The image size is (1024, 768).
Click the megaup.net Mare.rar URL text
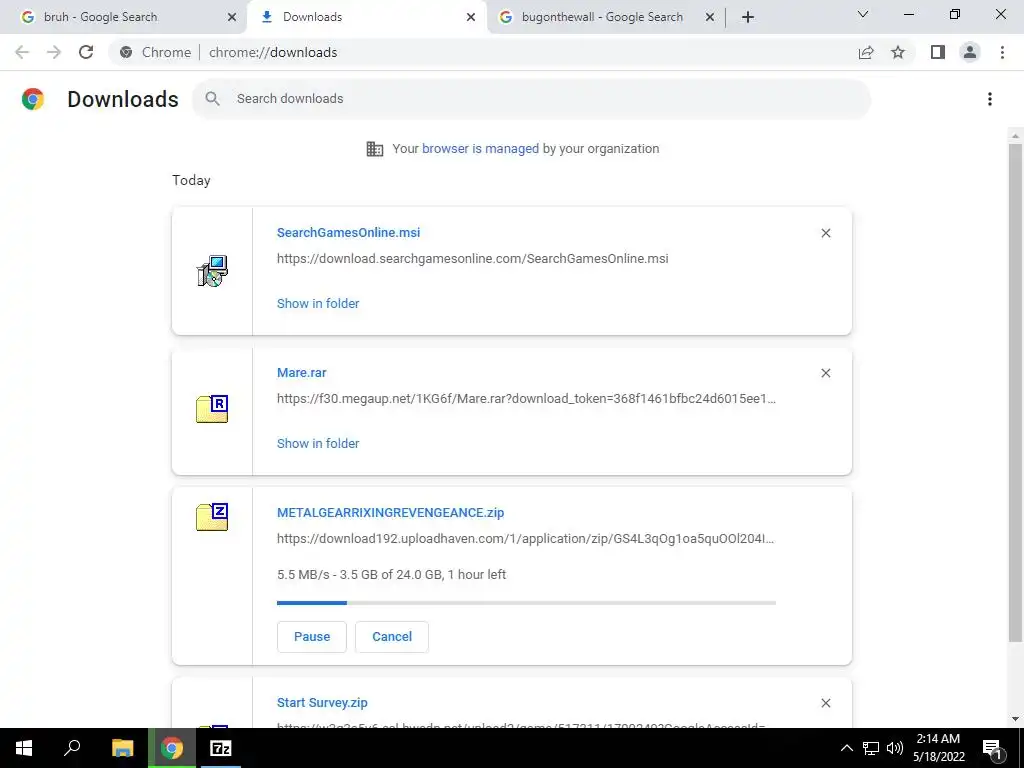[526, 399]
